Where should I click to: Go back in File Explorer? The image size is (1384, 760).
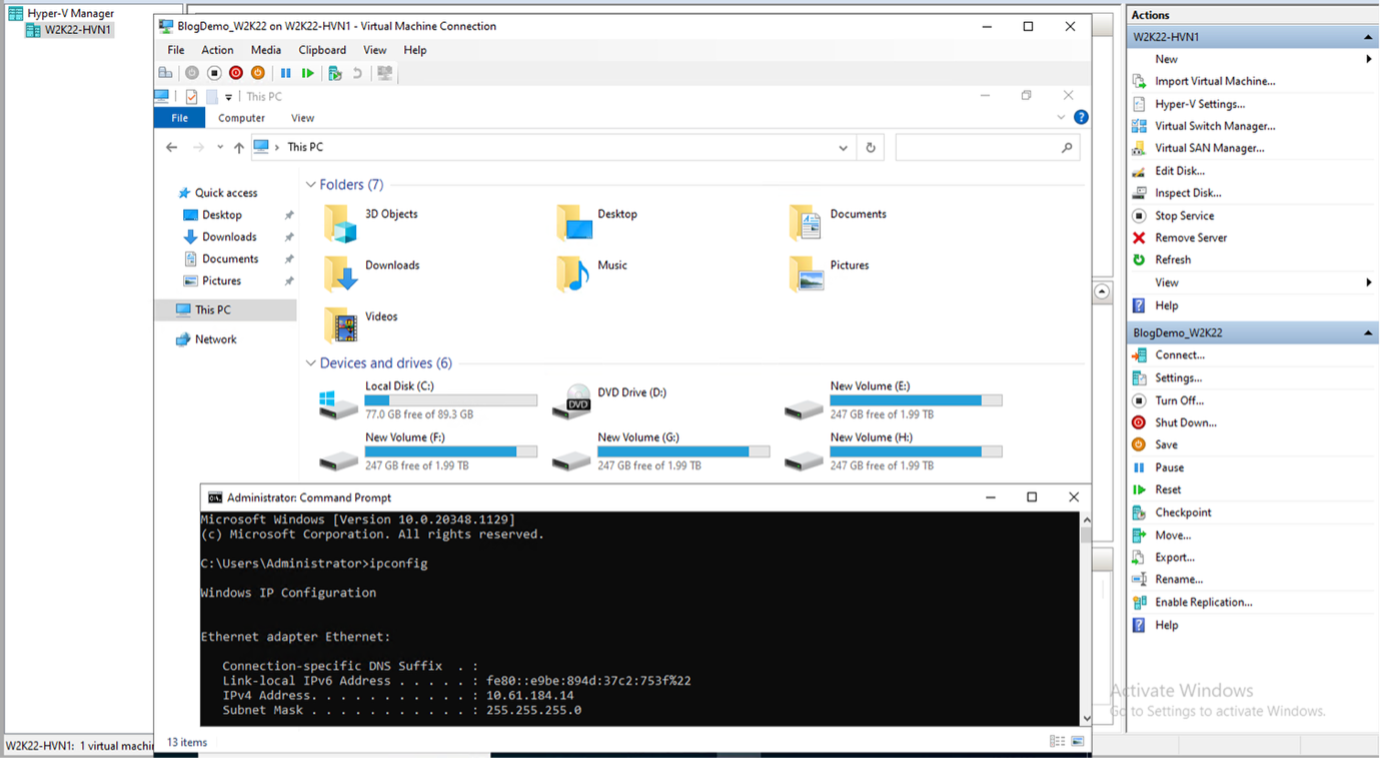coord(172,148)
